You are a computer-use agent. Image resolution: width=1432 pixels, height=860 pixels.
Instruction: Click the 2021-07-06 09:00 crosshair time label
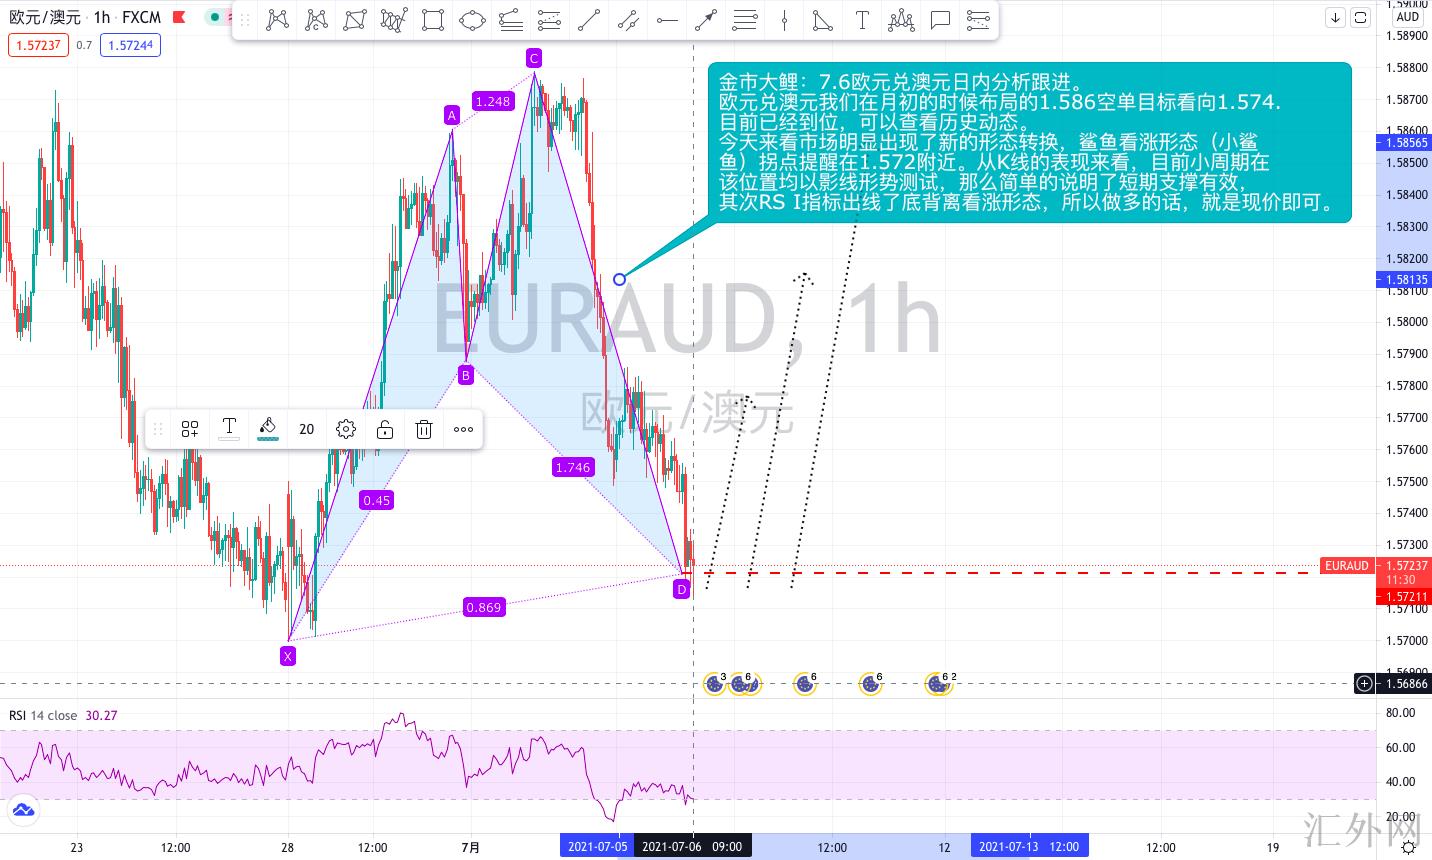pos(692,847)
